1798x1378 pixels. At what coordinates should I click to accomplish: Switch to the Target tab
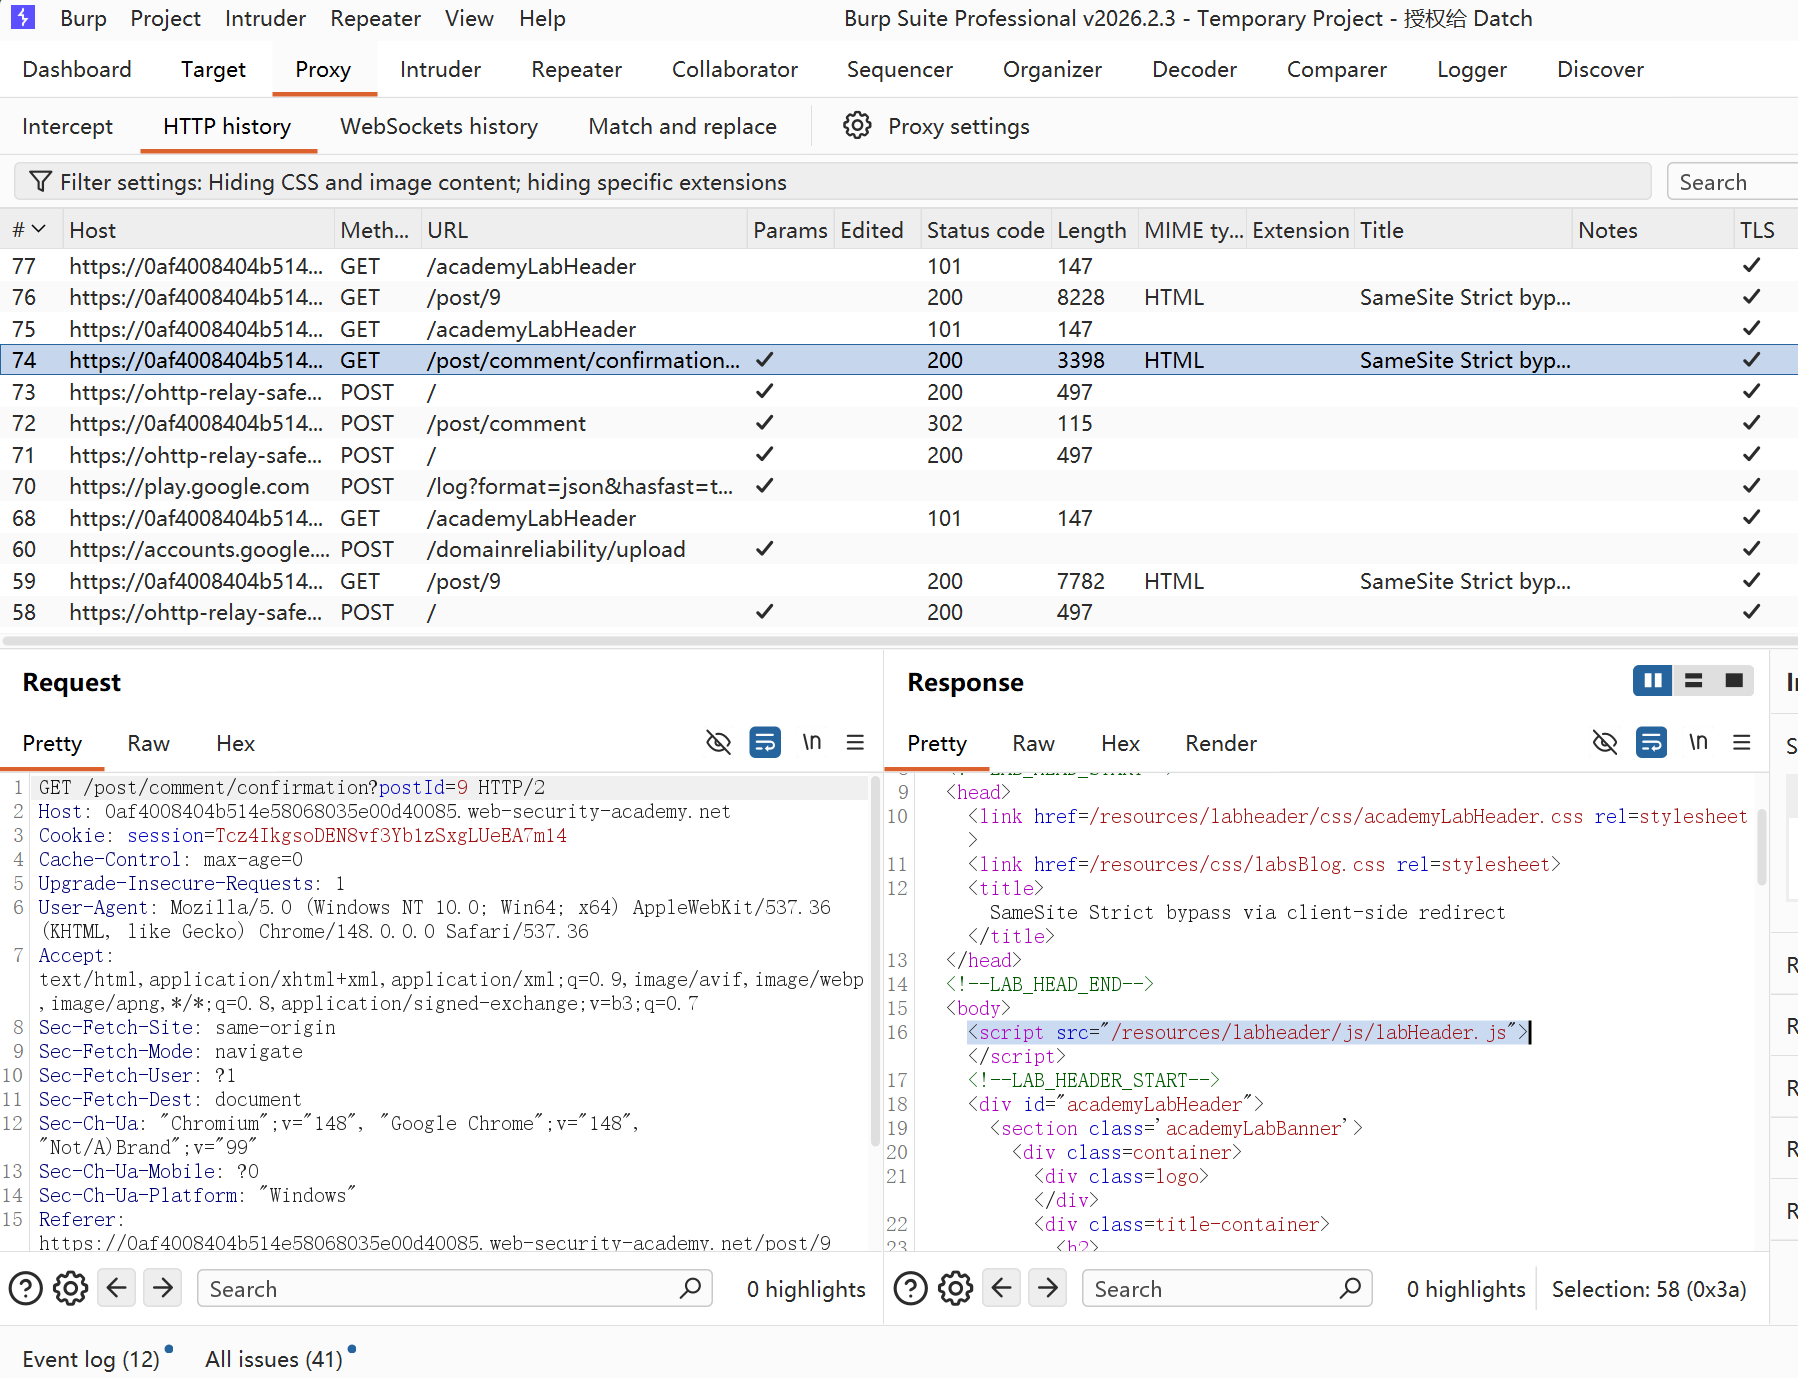pos(213,69)
